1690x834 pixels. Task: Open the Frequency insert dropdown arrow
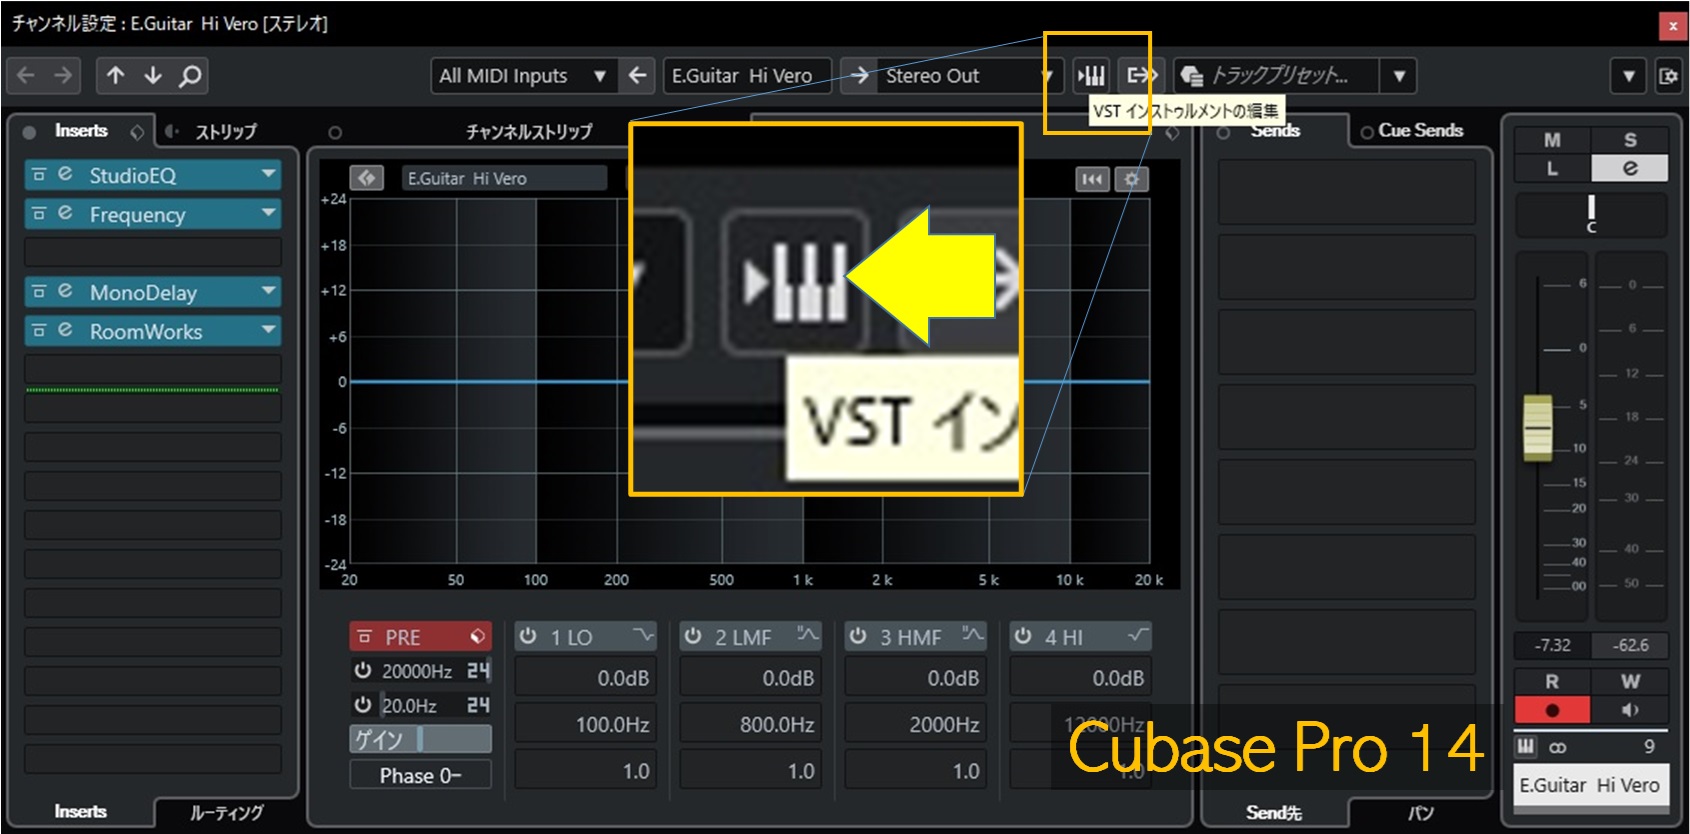point(268,213)
